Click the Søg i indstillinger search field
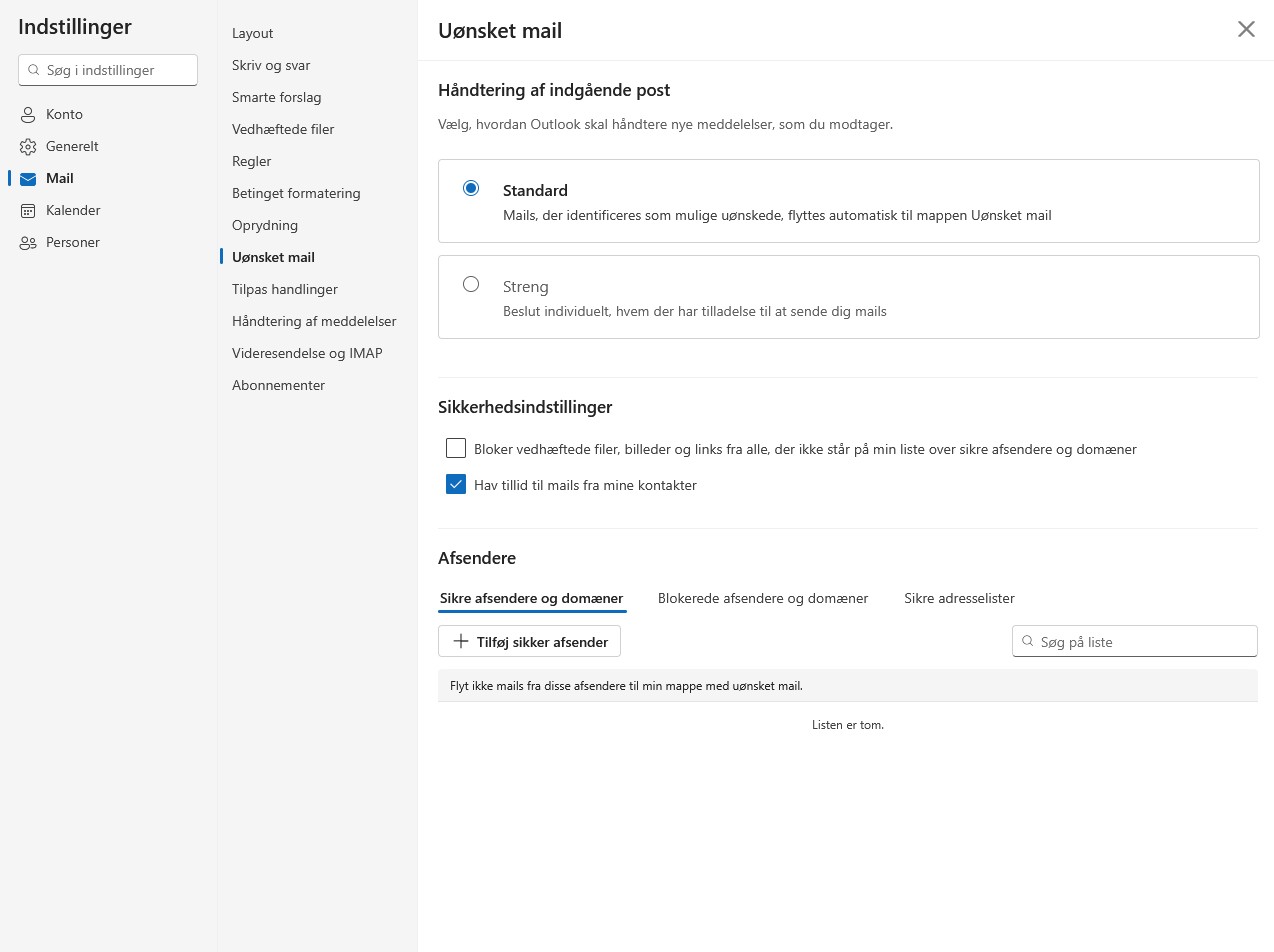 tap(108, 70)
